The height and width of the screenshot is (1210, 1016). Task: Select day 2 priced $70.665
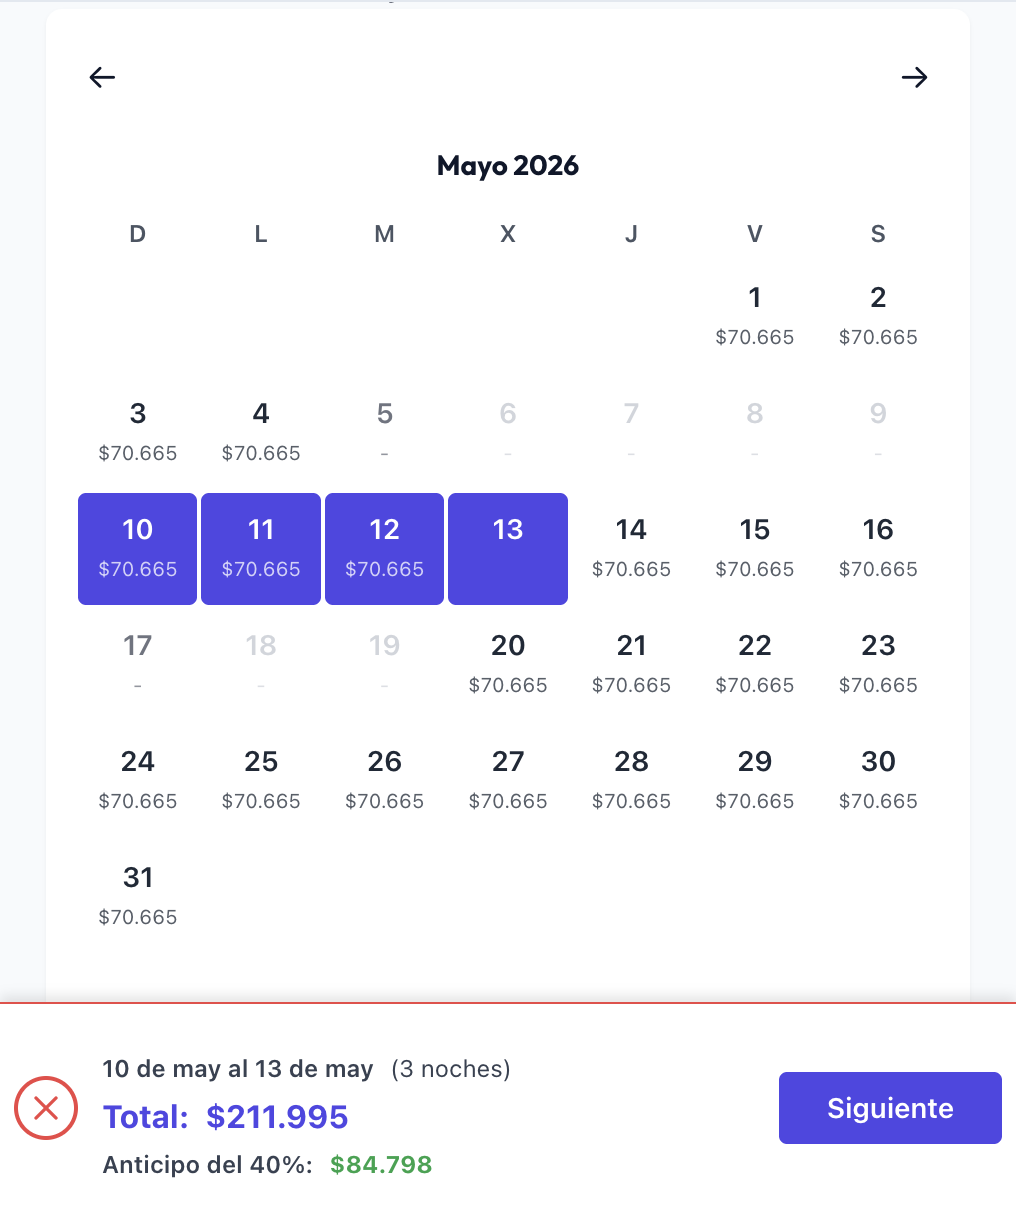point(878,315)
